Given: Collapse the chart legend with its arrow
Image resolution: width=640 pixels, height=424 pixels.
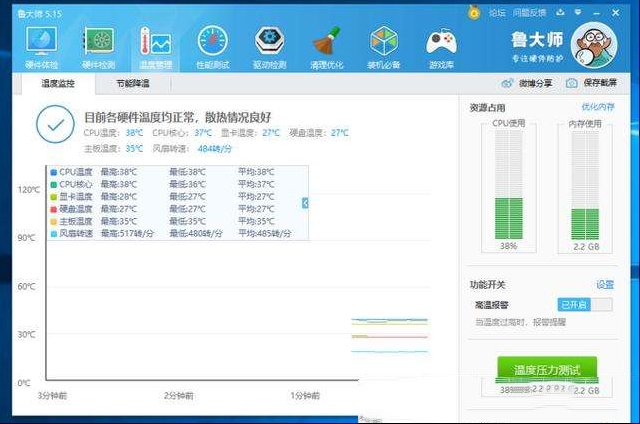Looking at the screenshot, I should (x=305, y=203).
